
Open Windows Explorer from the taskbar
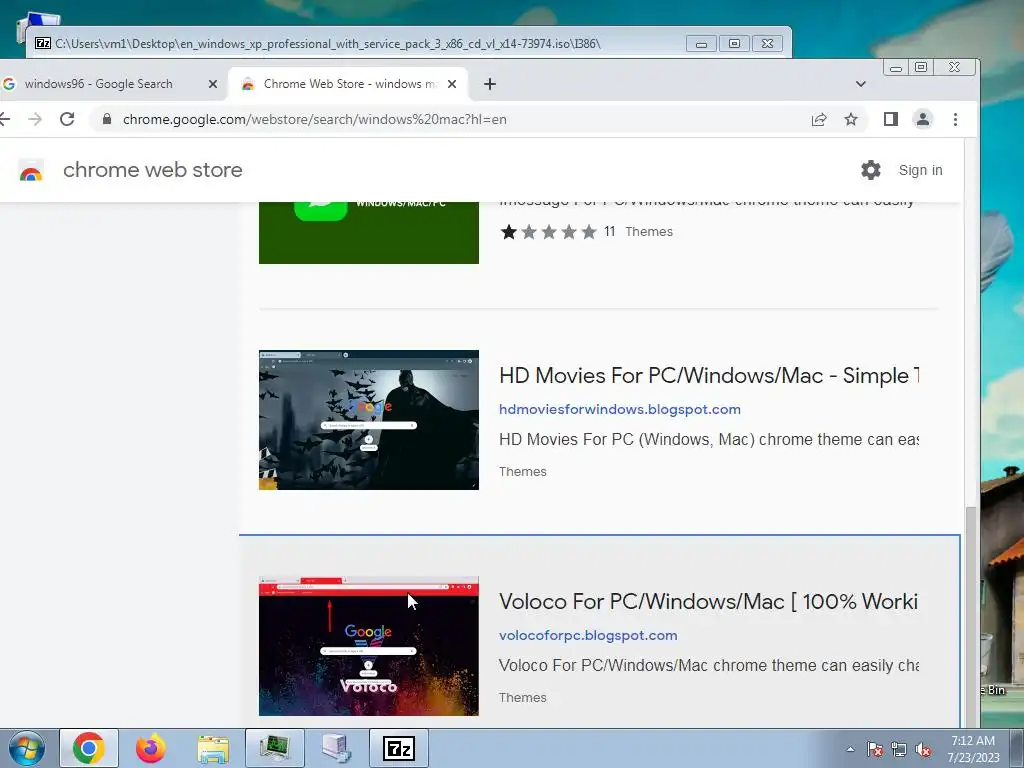[213, 748]
